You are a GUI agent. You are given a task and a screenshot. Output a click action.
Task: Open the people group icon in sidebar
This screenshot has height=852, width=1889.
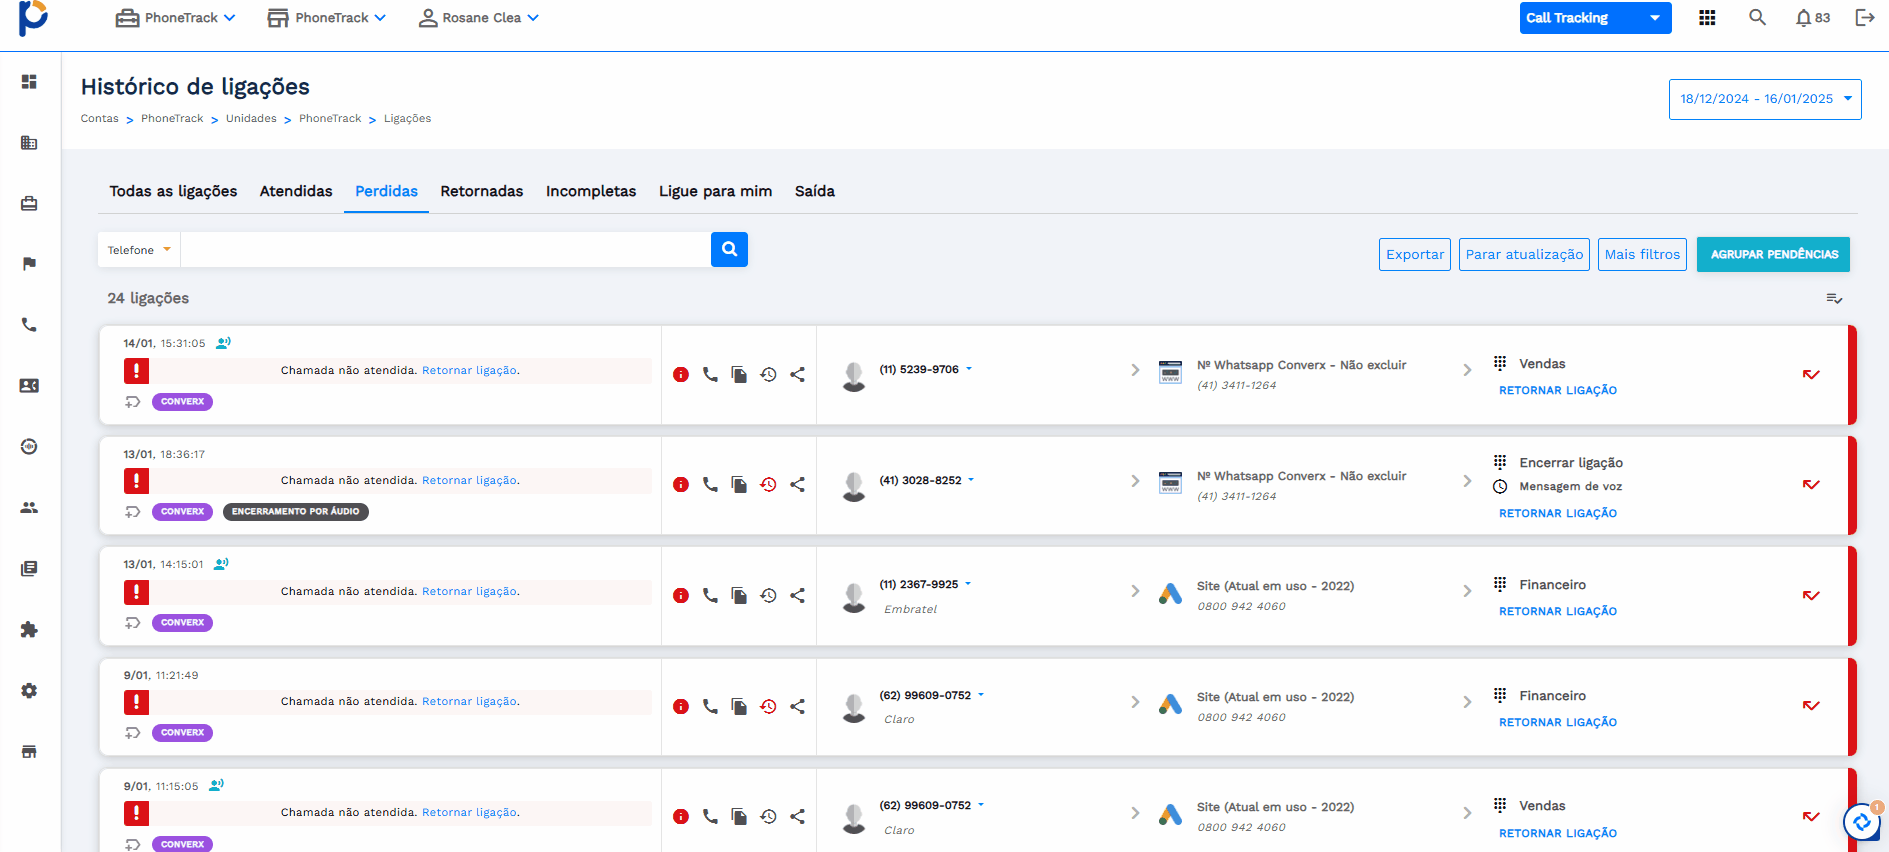(29, 508)
